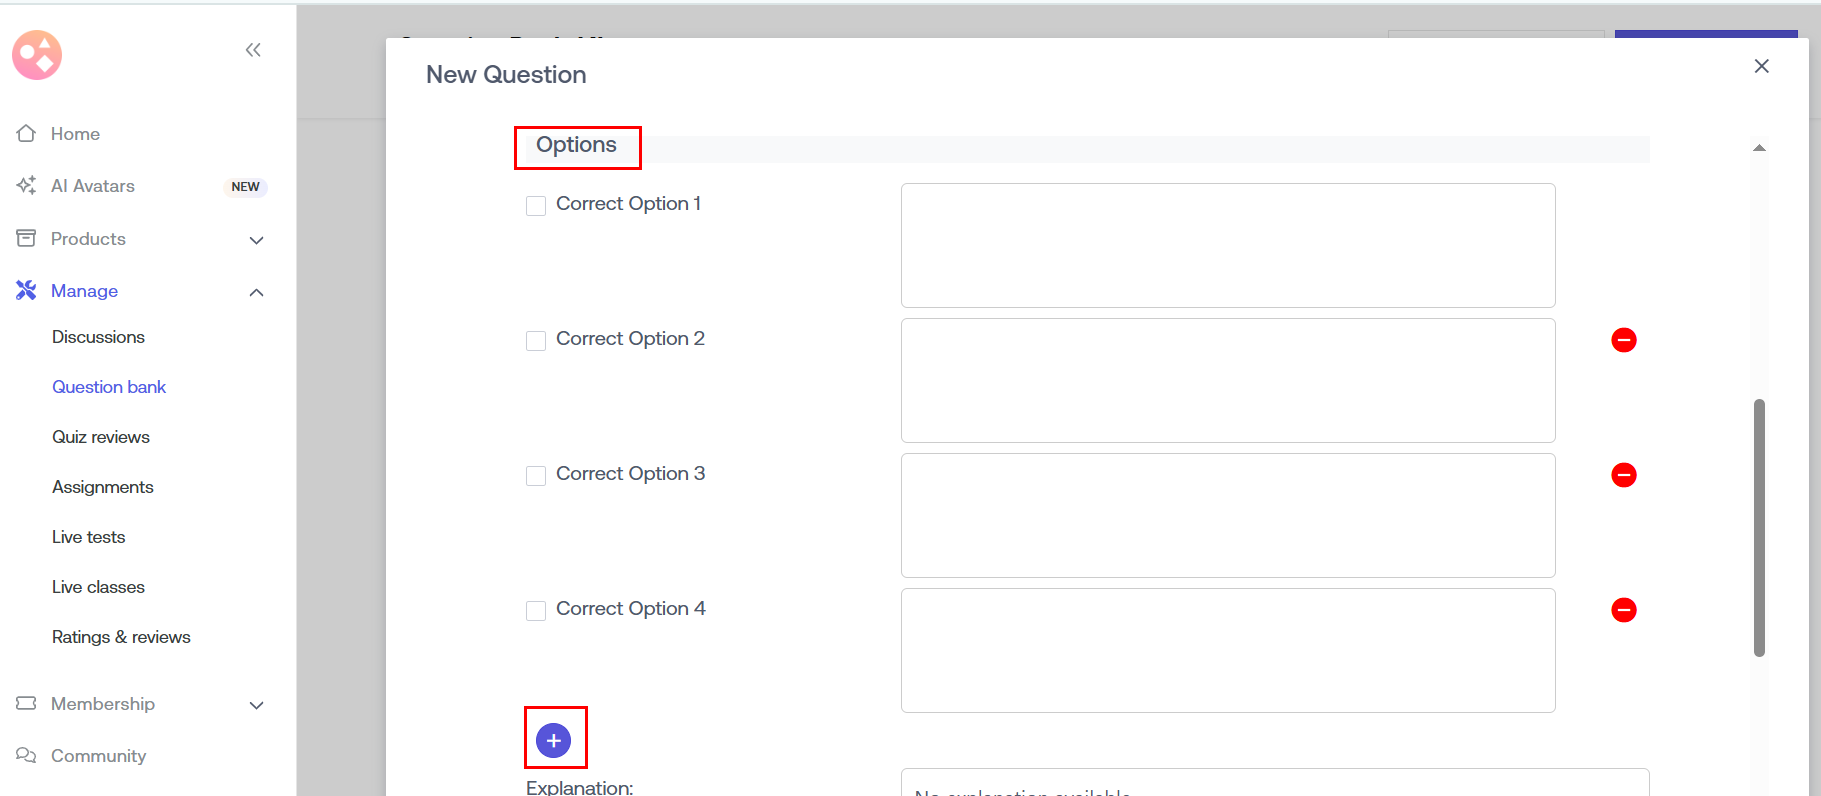Viewport: 1821px width, 796px height.
Task: Remove Correct Option 2 with red minus icon
Action: [1623, 340]
